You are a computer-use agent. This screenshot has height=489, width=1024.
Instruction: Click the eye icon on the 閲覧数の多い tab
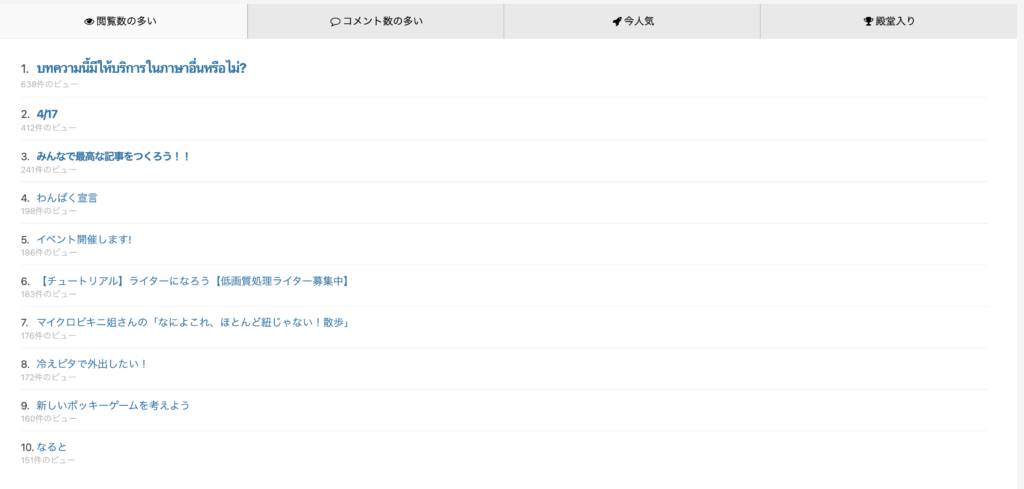click(x=89, y=21)
